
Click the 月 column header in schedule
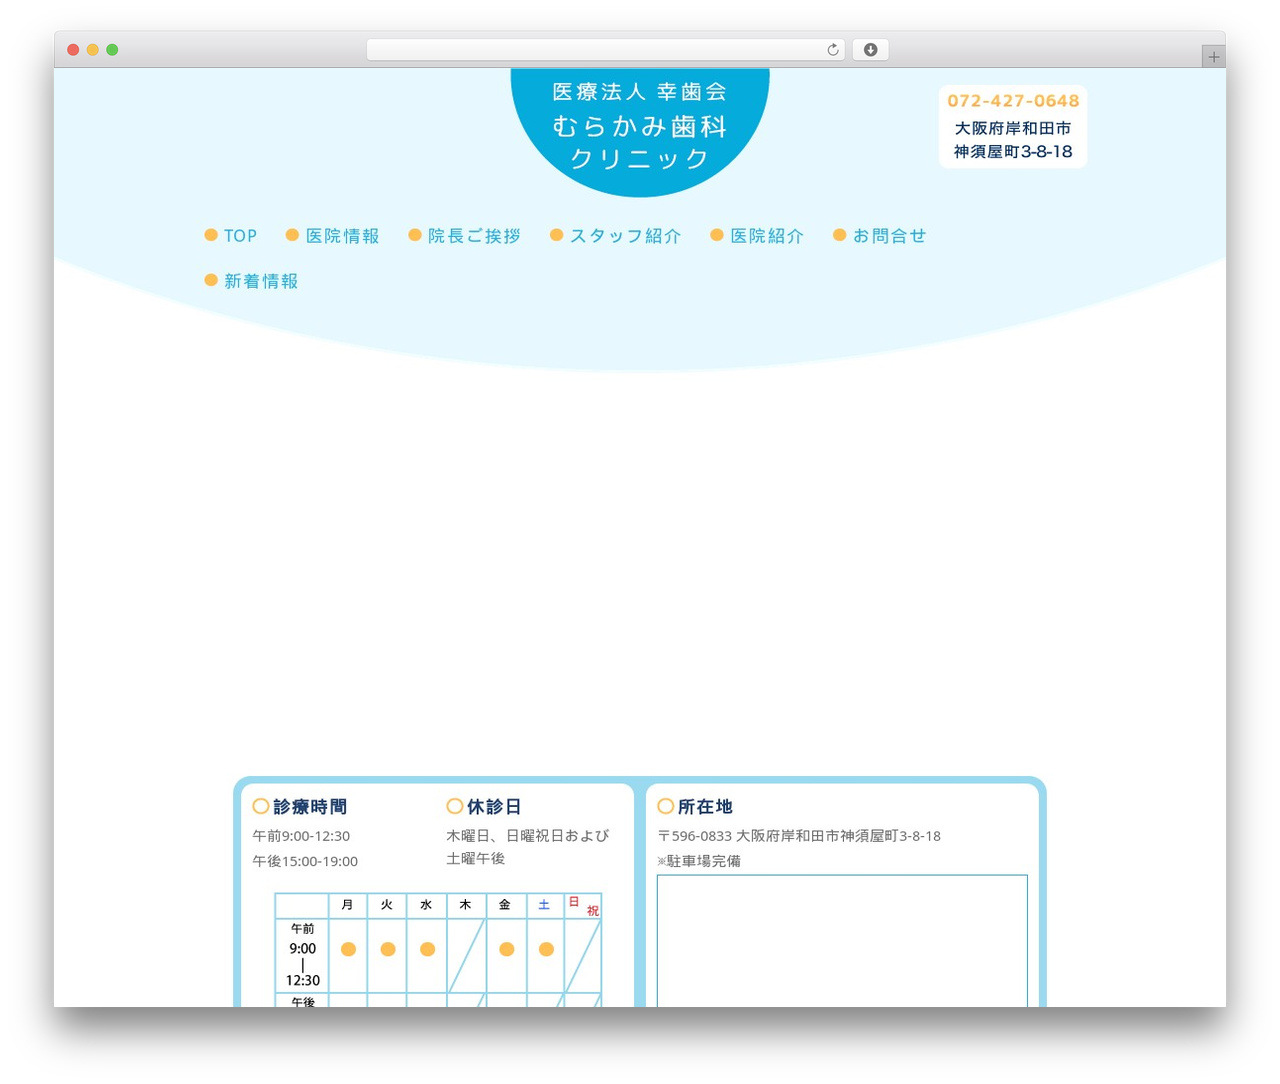pyautogui.click(x=348, y=905)
